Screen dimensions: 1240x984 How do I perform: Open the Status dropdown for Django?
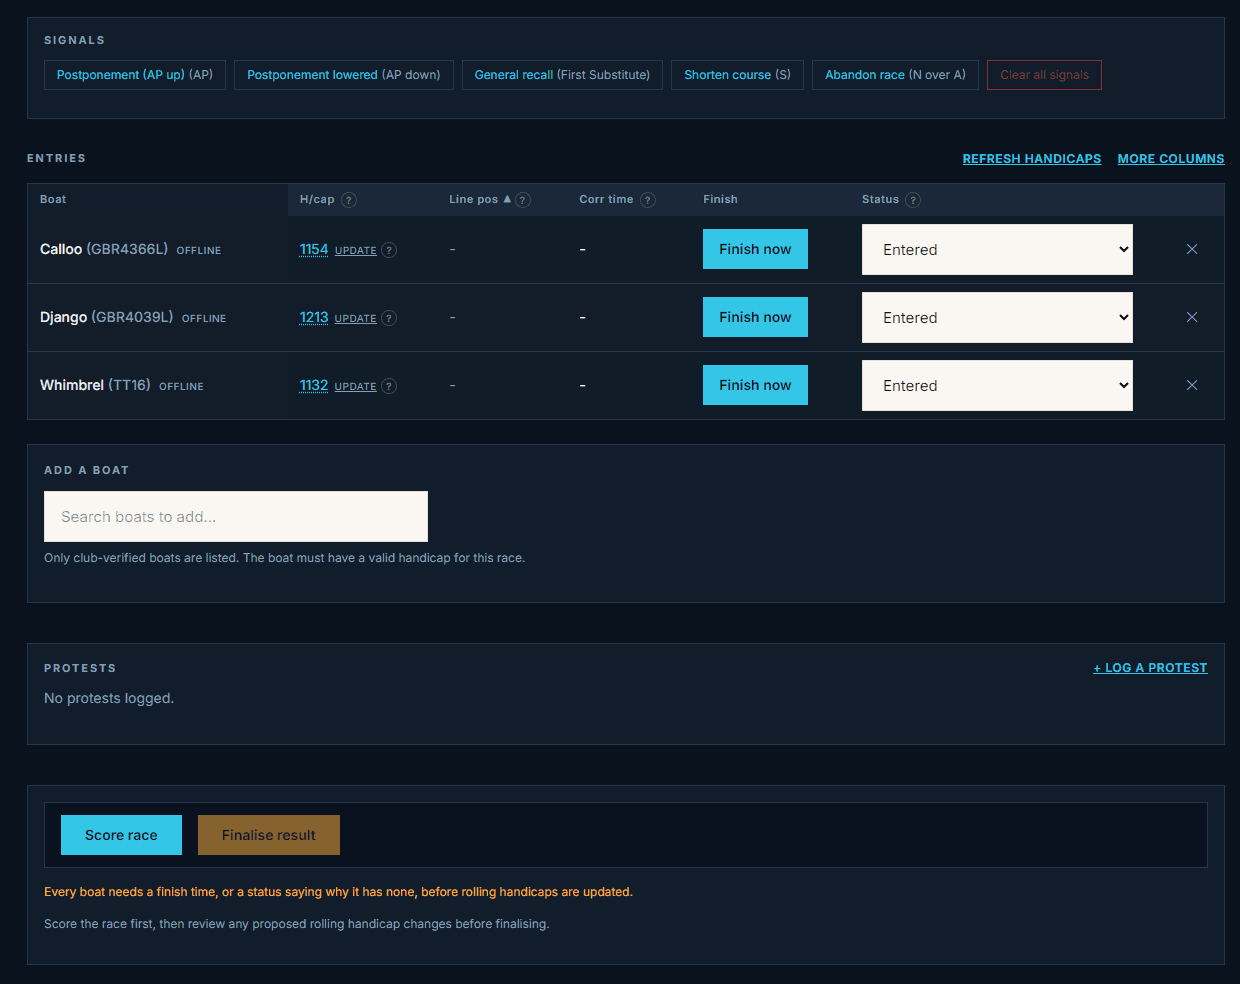[997, 317]
